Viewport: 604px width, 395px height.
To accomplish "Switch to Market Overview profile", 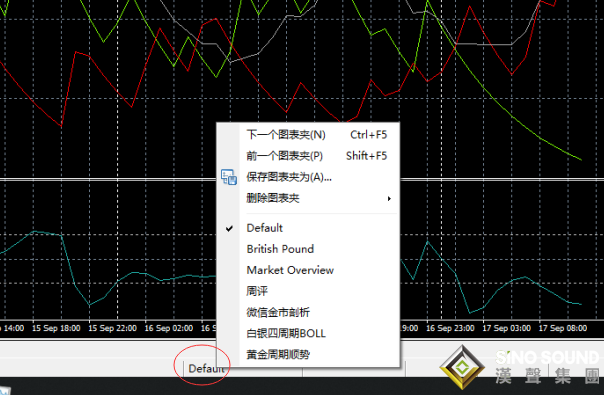I will 308,270.
